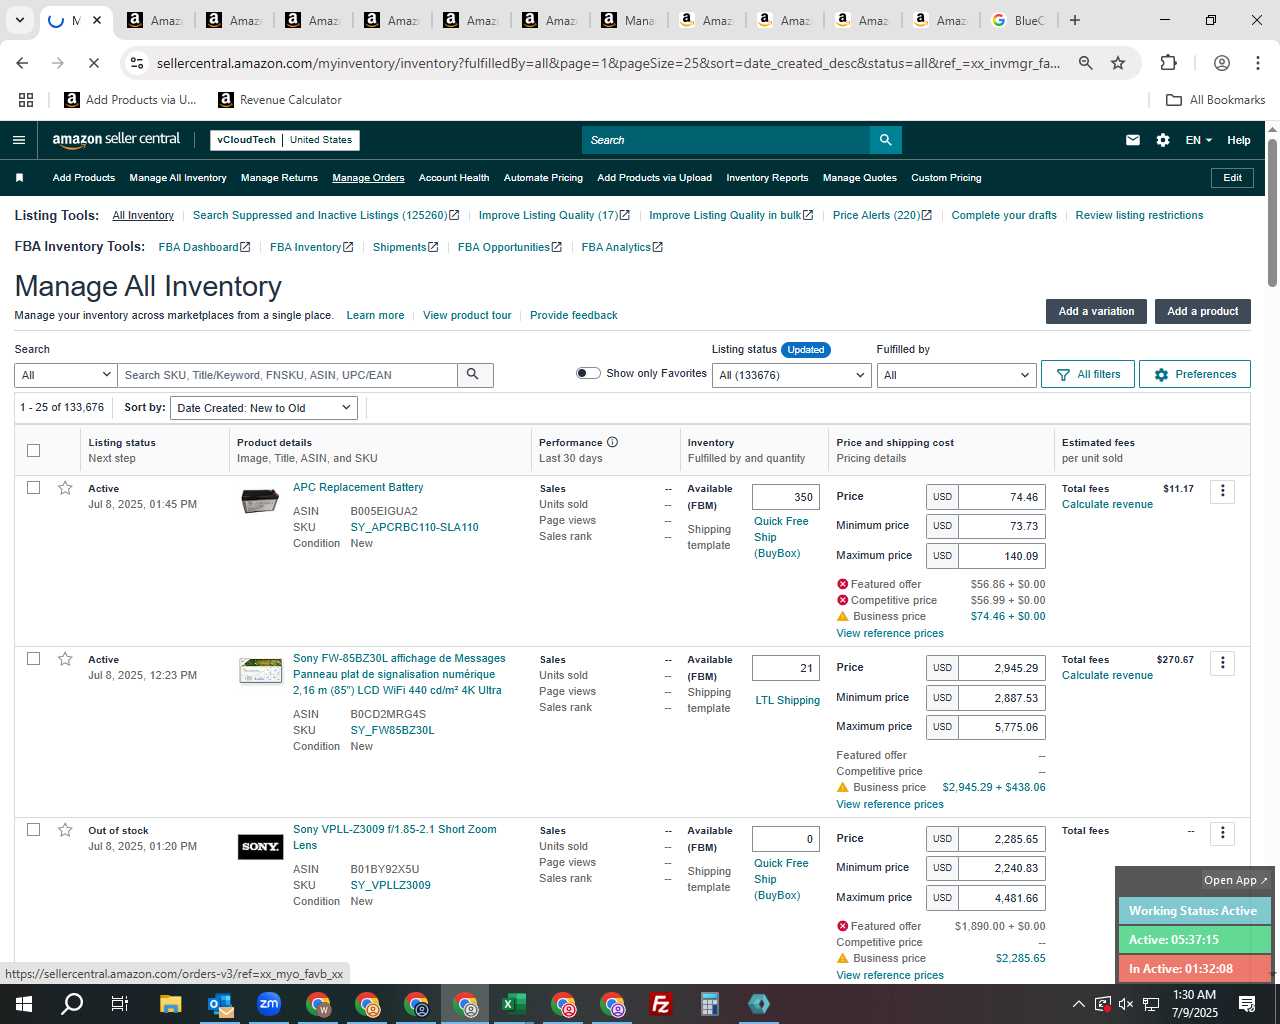Open the Price Alerts (220) link
Screen dimensions: 1280x1024
coord(882,215)
